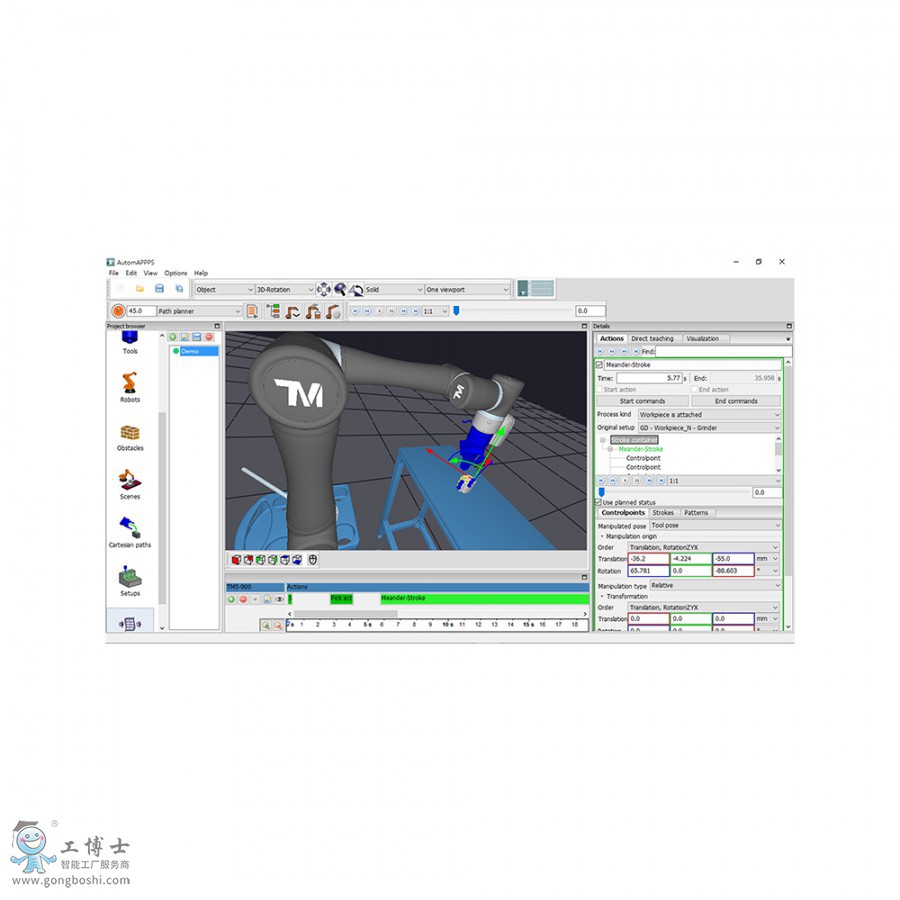900x900 pixels.
Task: Open the Process kind dropdown
Action: (x=709, y=414)
